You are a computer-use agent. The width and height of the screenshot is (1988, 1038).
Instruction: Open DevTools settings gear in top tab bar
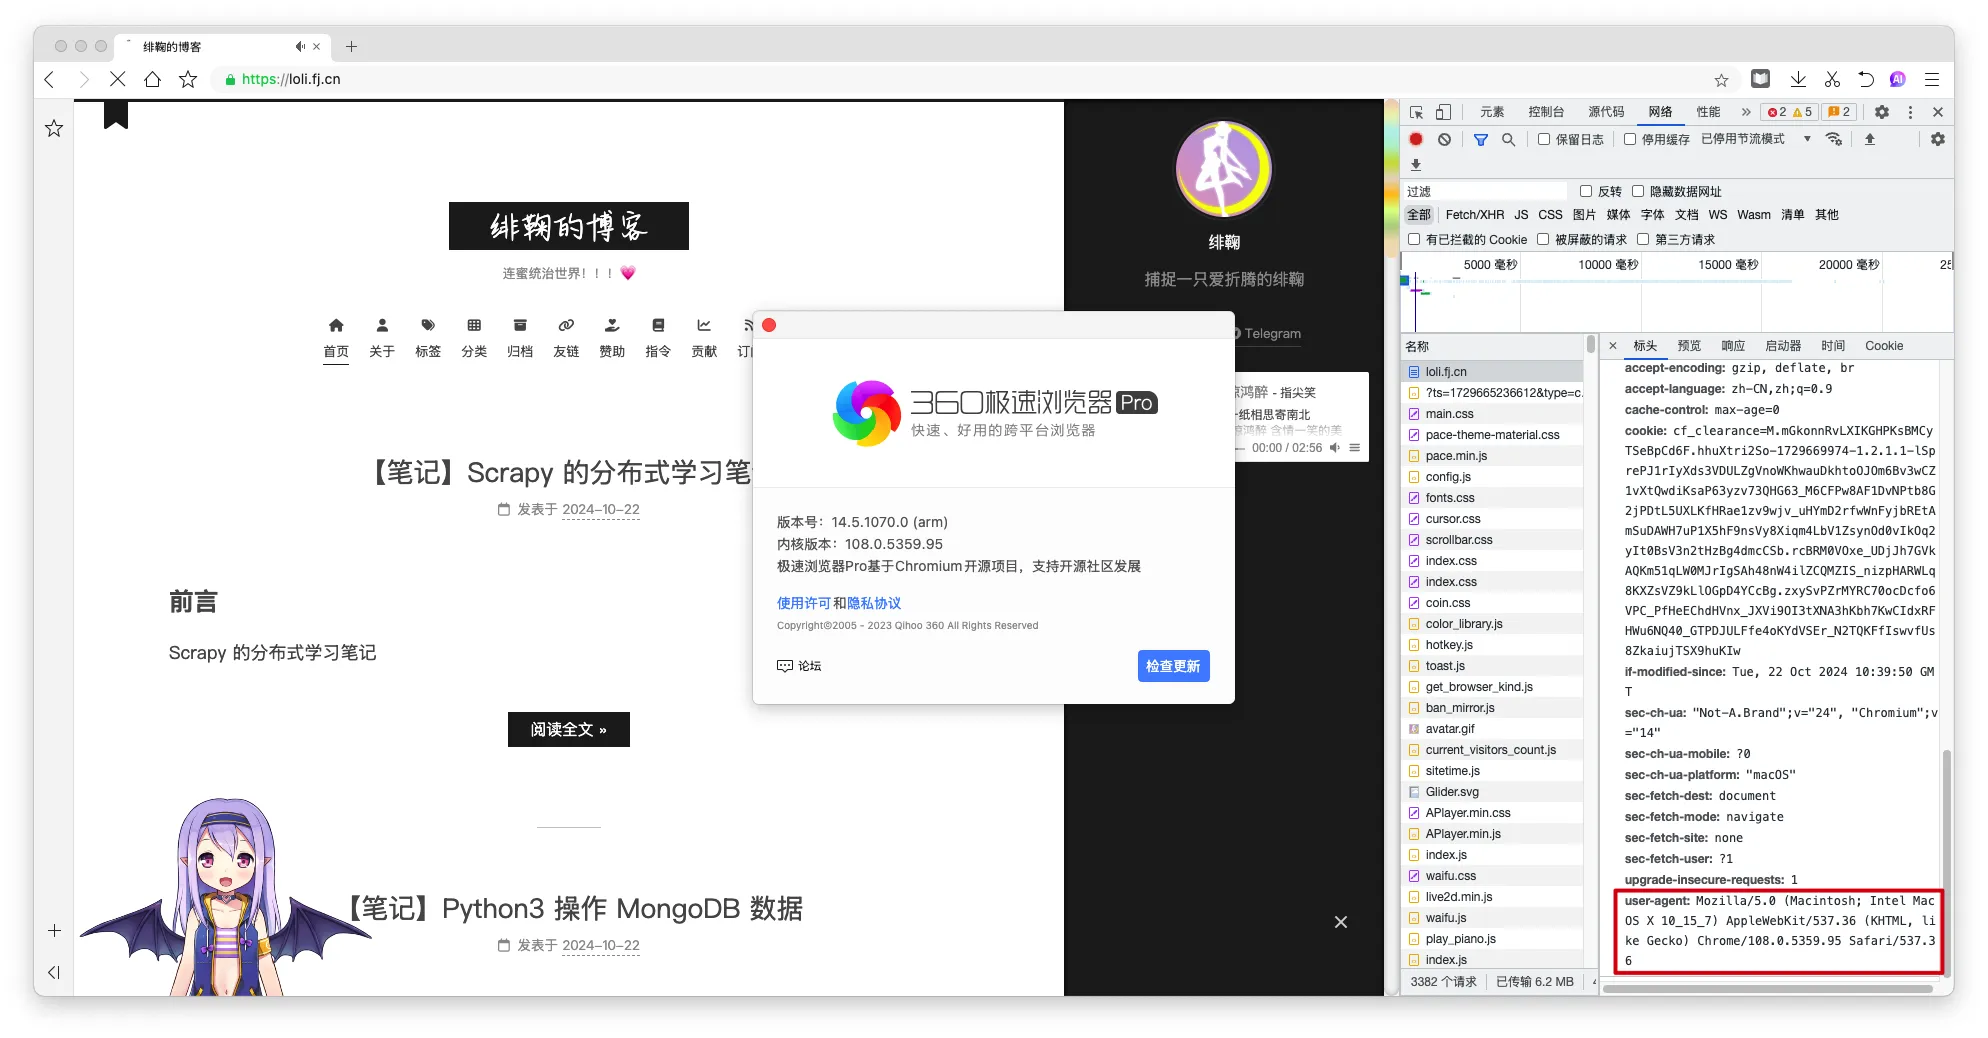point(1882,112)
